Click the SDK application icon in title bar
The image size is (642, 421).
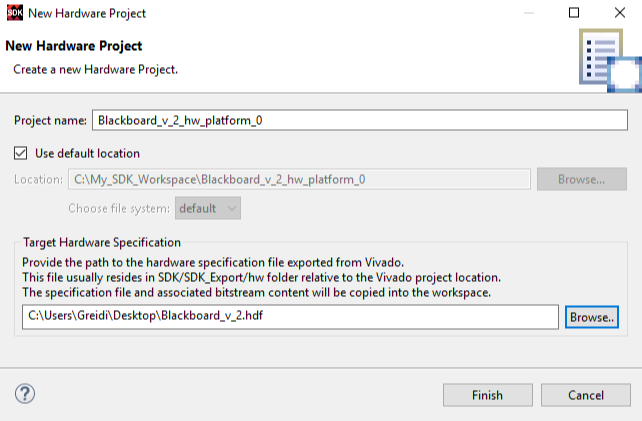(14, 13)
